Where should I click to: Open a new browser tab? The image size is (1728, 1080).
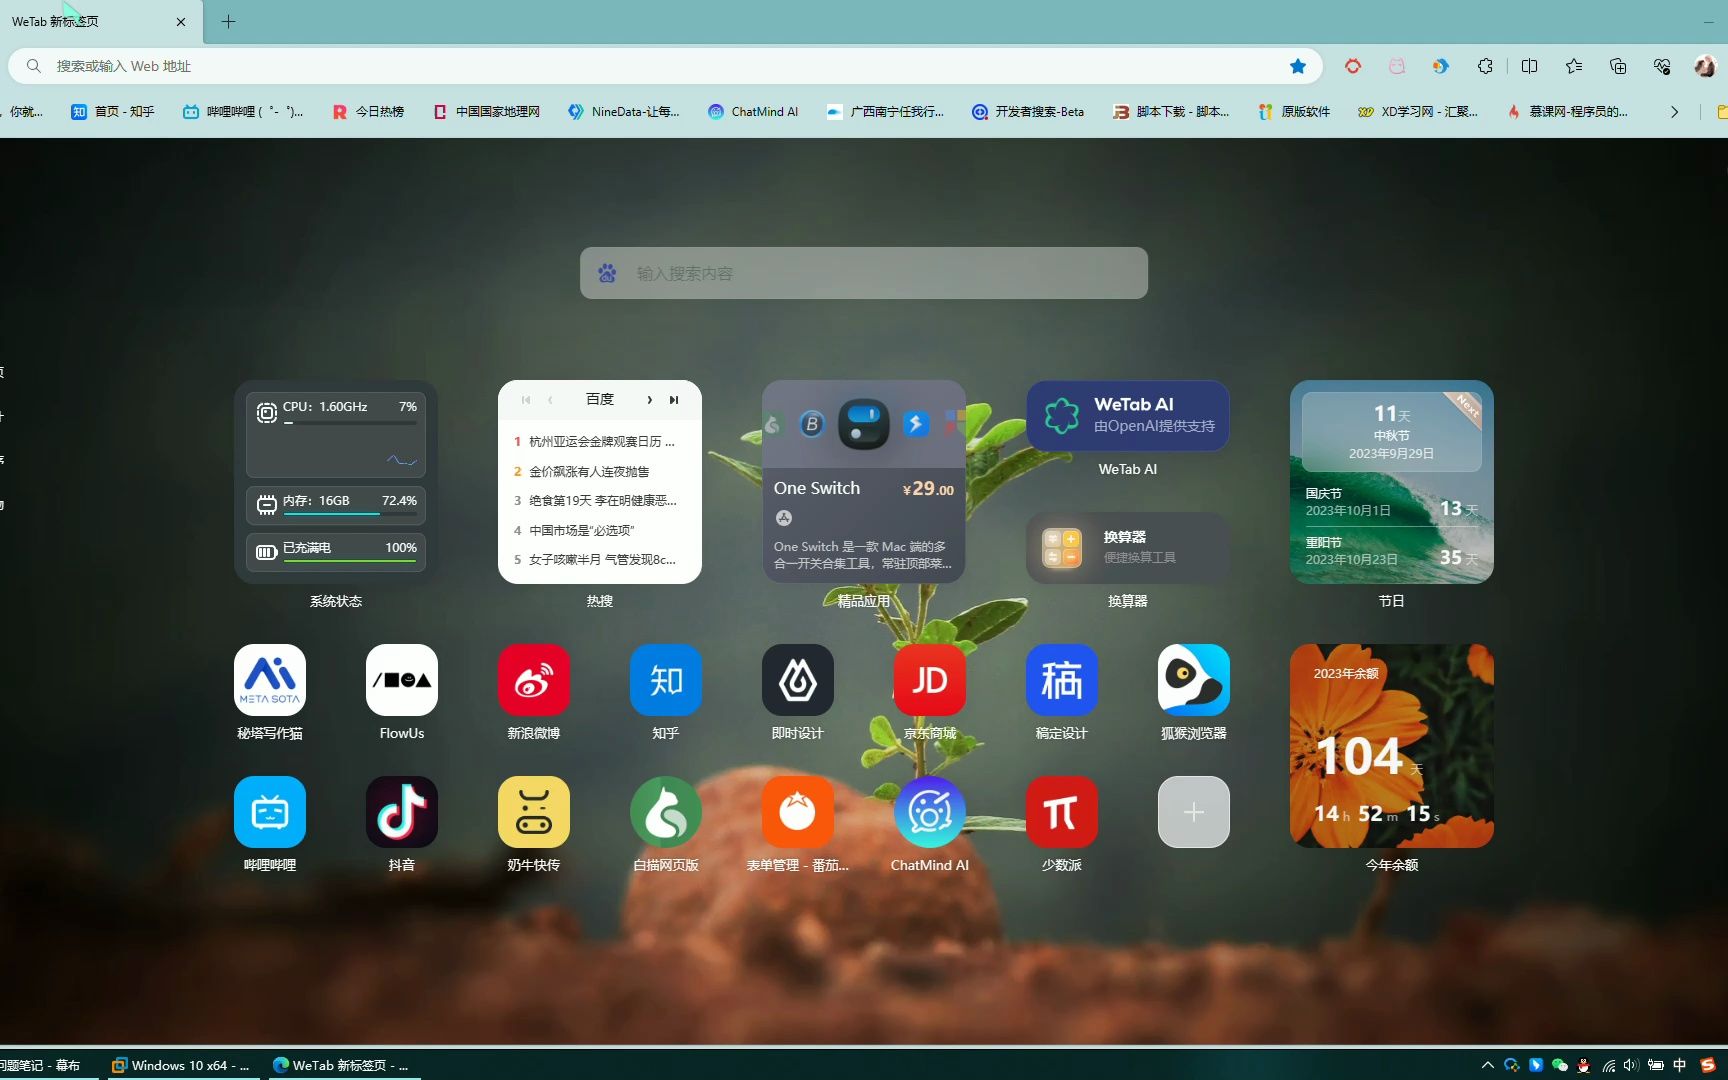coord(228,21)
